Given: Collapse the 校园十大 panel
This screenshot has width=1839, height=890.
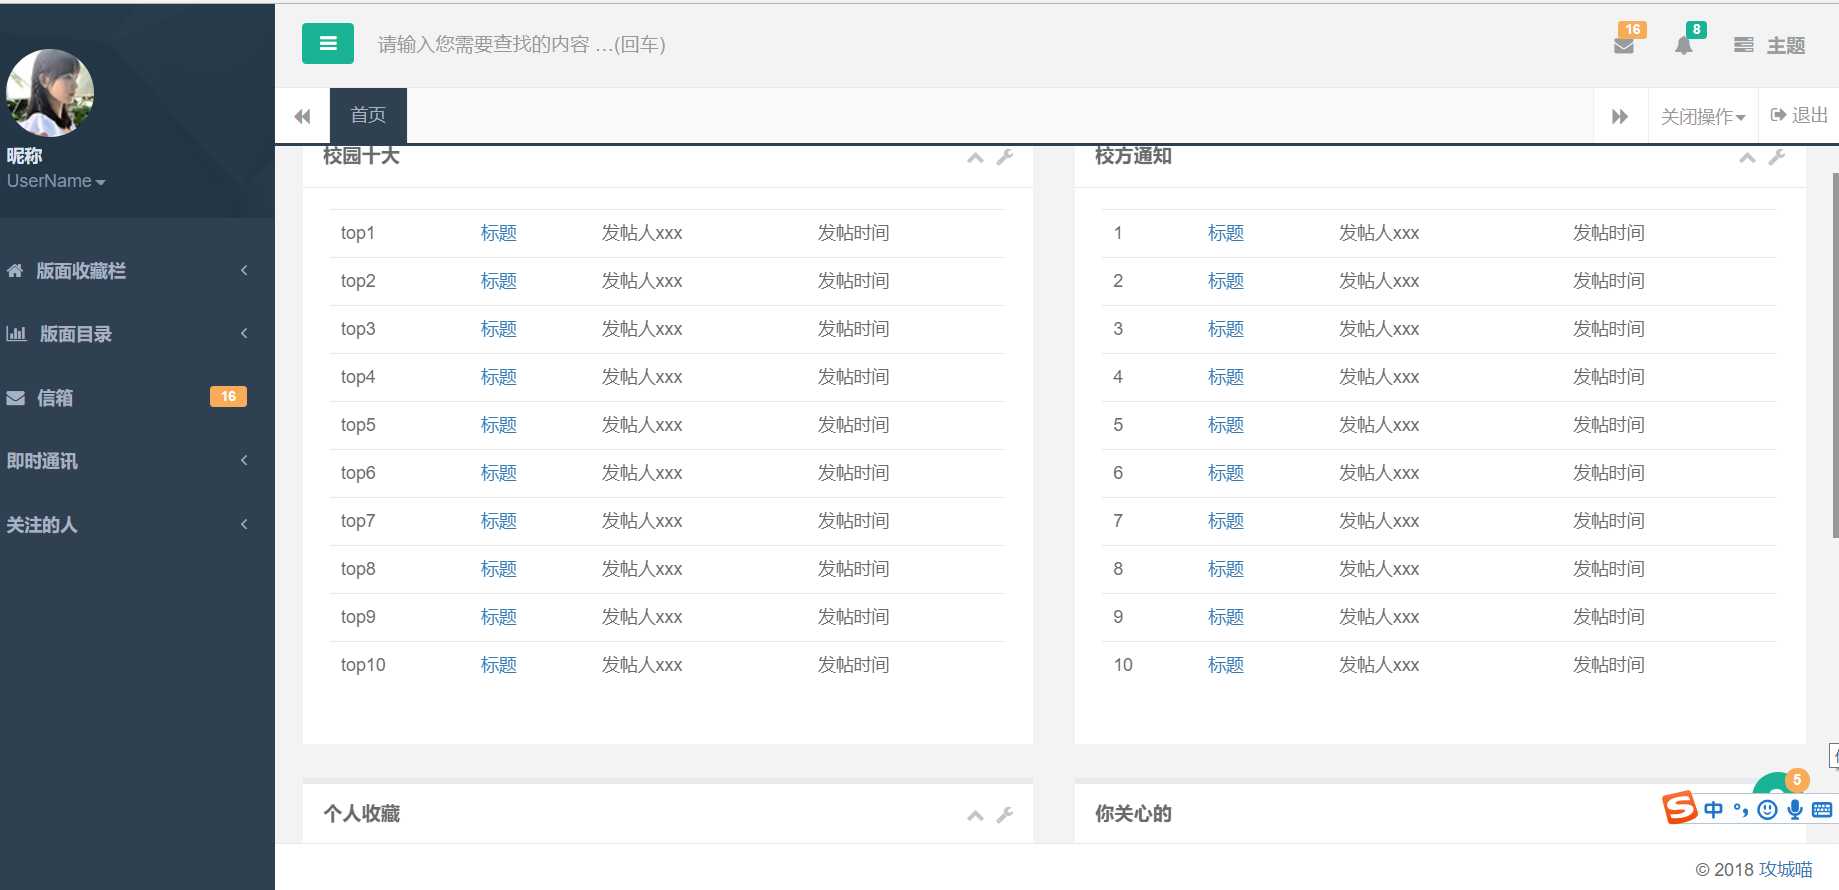Looking at the screenshot, I should click(975, 158).
